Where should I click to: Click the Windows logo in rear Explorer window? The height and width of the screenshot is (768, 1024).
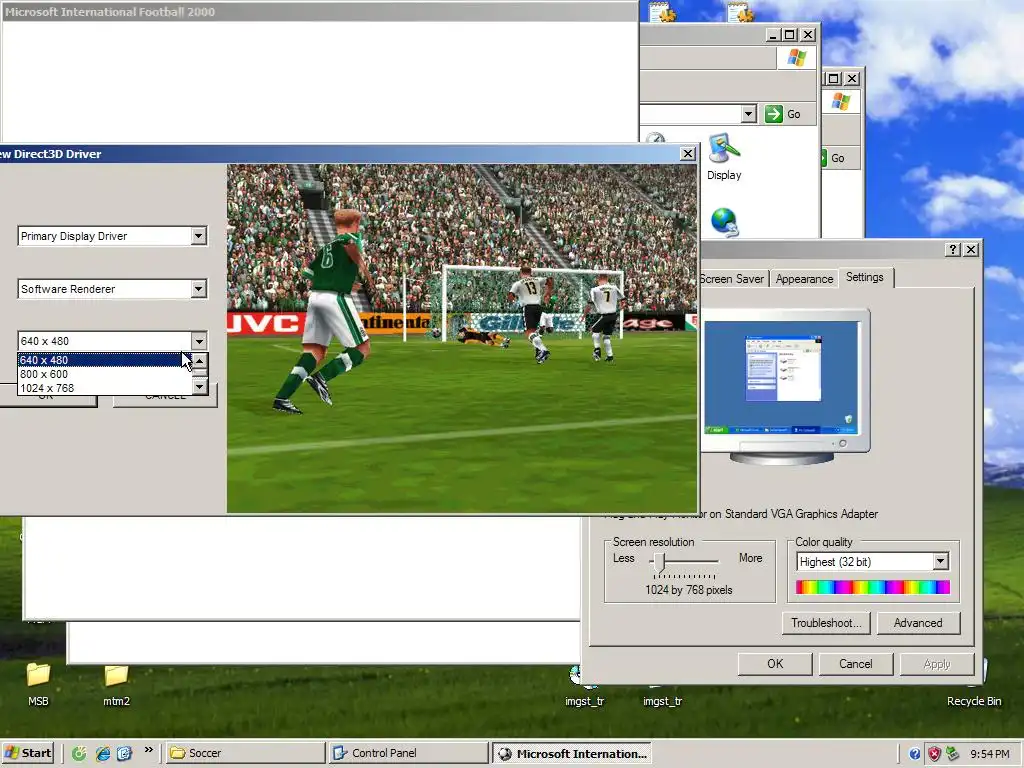coord(840,102)
